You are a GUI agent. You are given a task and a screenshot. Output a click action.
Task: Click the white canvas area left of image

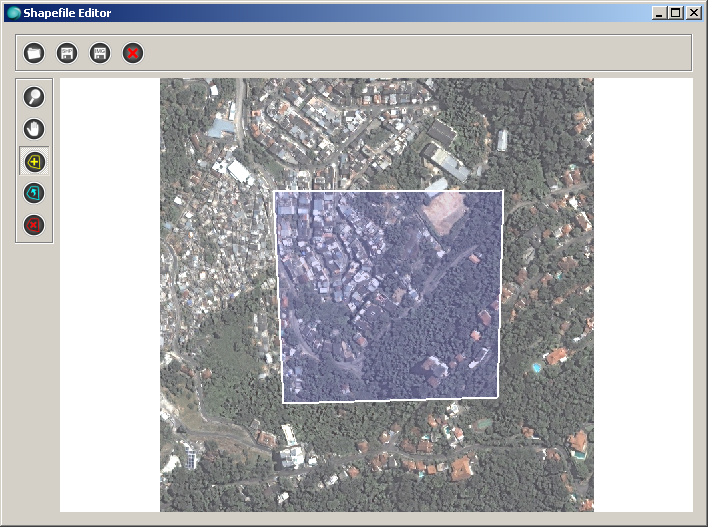110,300
